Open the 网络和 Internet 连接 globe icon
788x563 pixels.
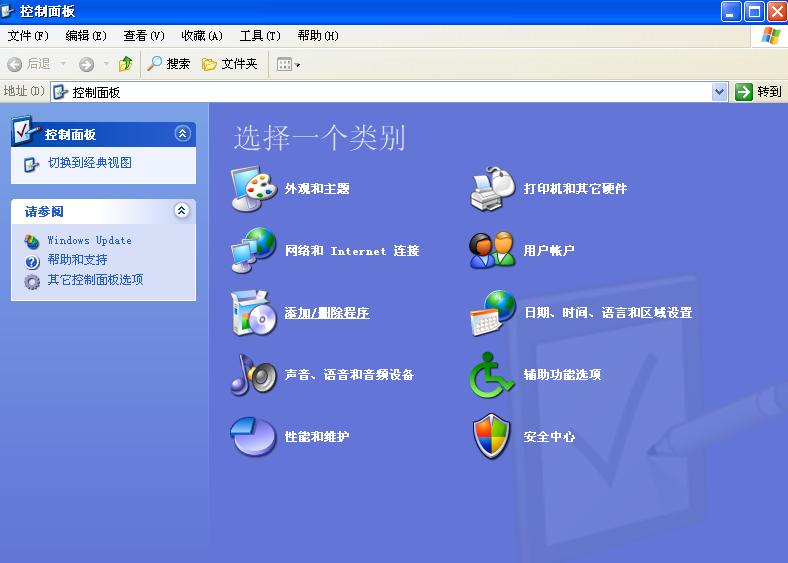tap(254, 250)
